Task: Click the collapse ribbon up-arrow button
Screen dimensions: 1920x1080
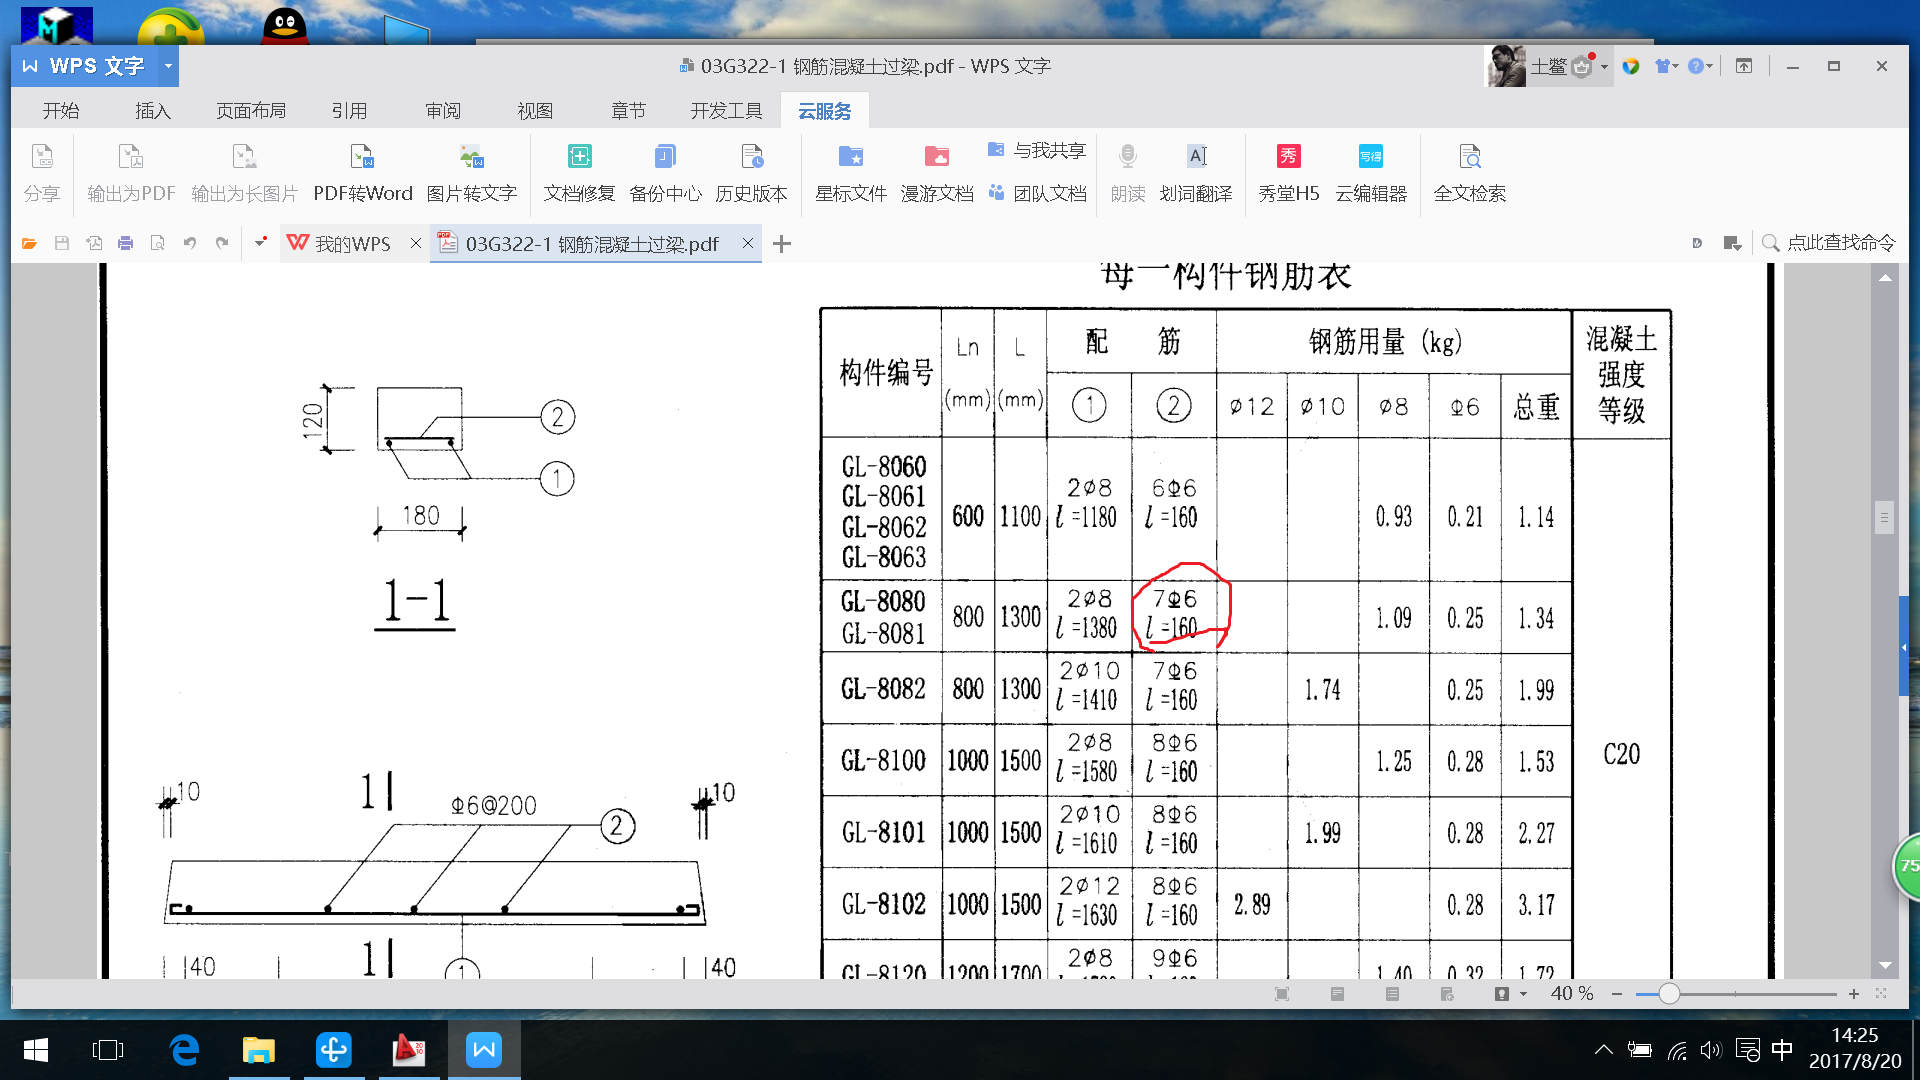Action: 1743,66
